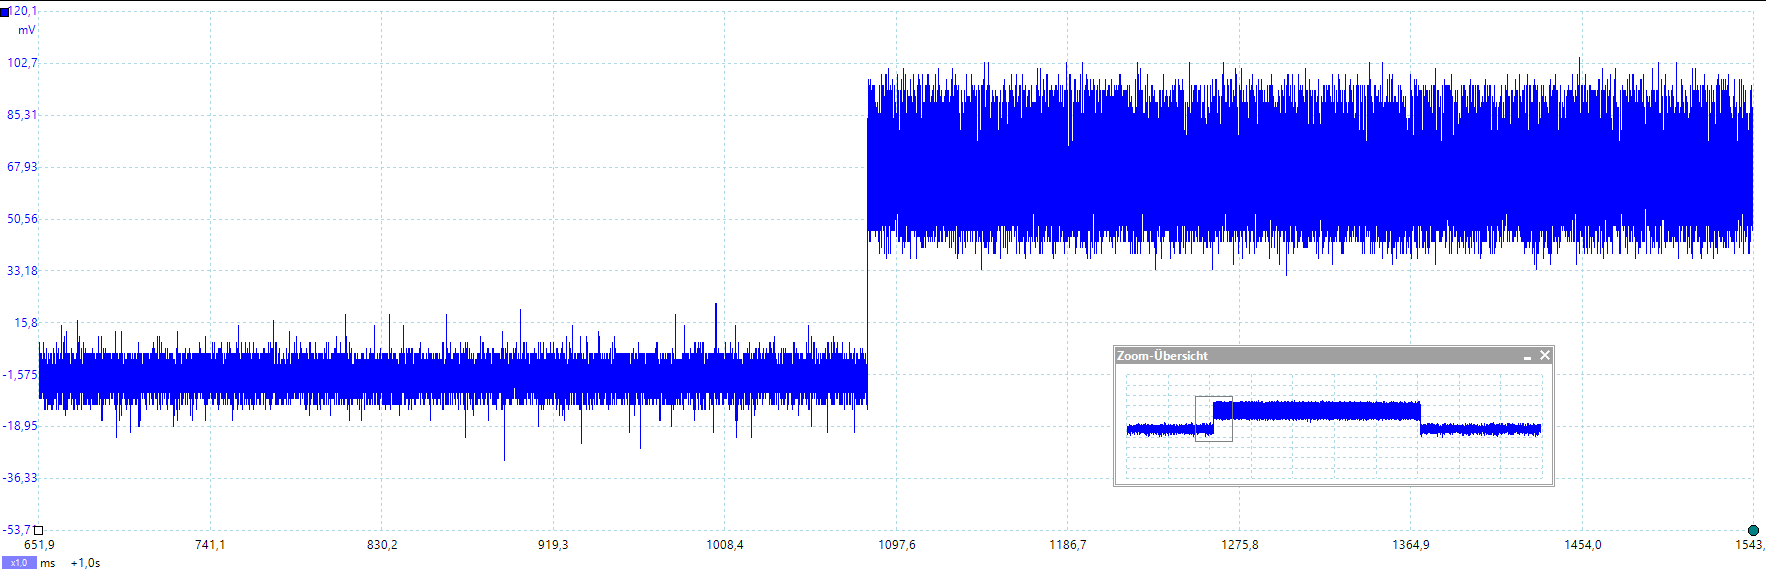This screenshot has height=569, width=1766.
Task: Select the gray zoom rectangle in the overview
Action: click(1214, 418)
